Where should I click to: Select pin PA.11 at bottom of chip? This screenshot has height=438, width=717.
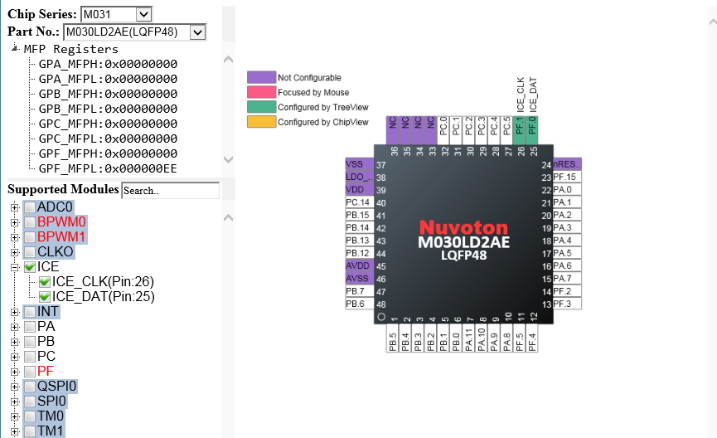469,338
